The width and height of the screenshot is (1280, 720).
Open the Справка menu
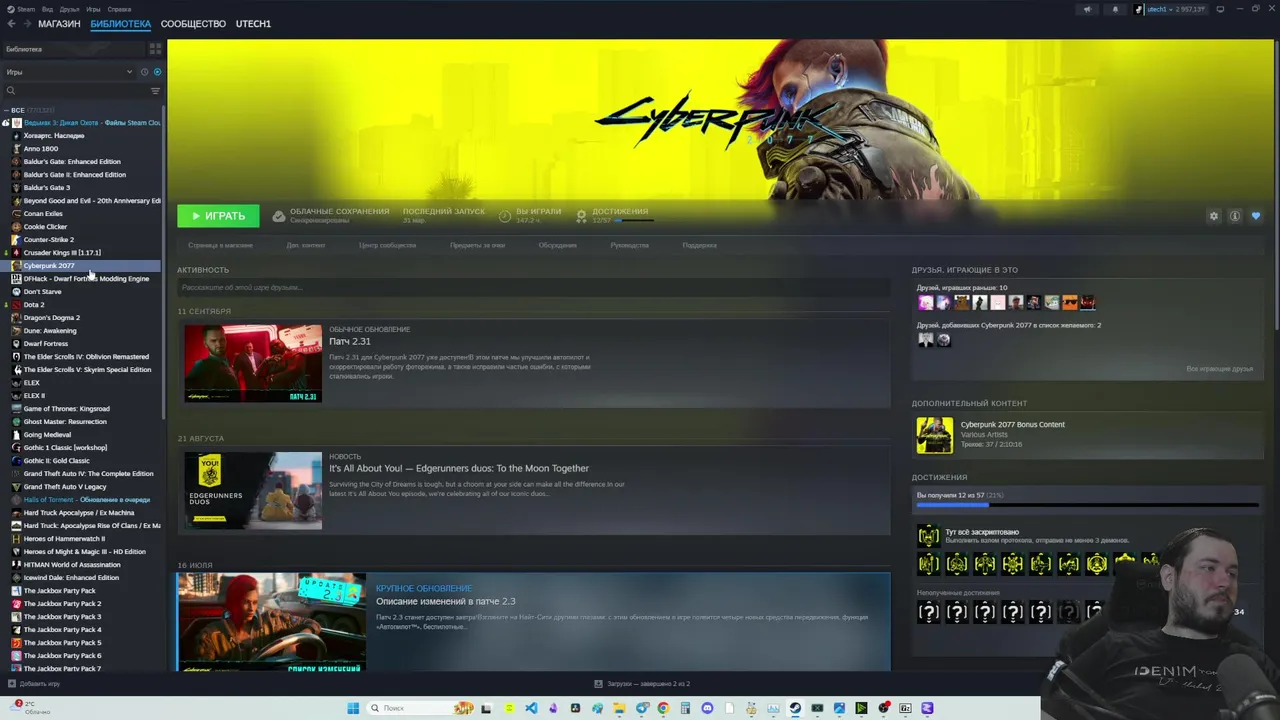click(119, 9)
